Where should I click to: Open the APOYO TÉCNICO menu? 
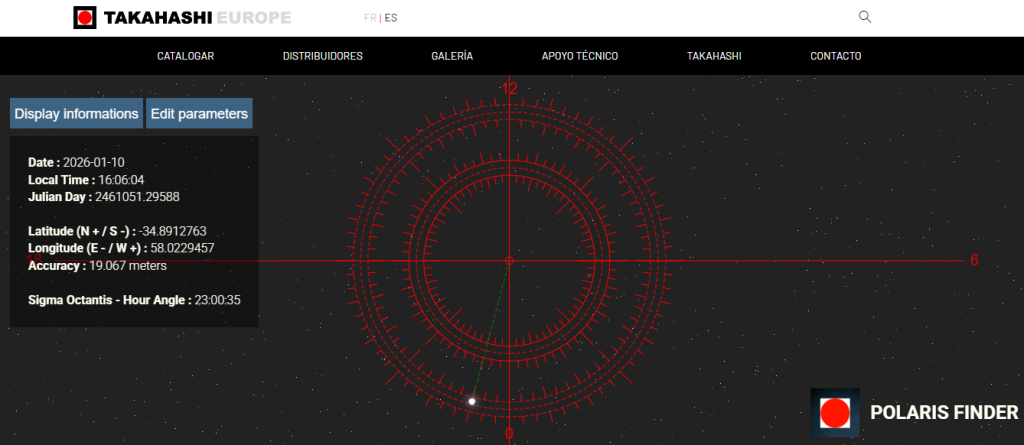(580, 56)
